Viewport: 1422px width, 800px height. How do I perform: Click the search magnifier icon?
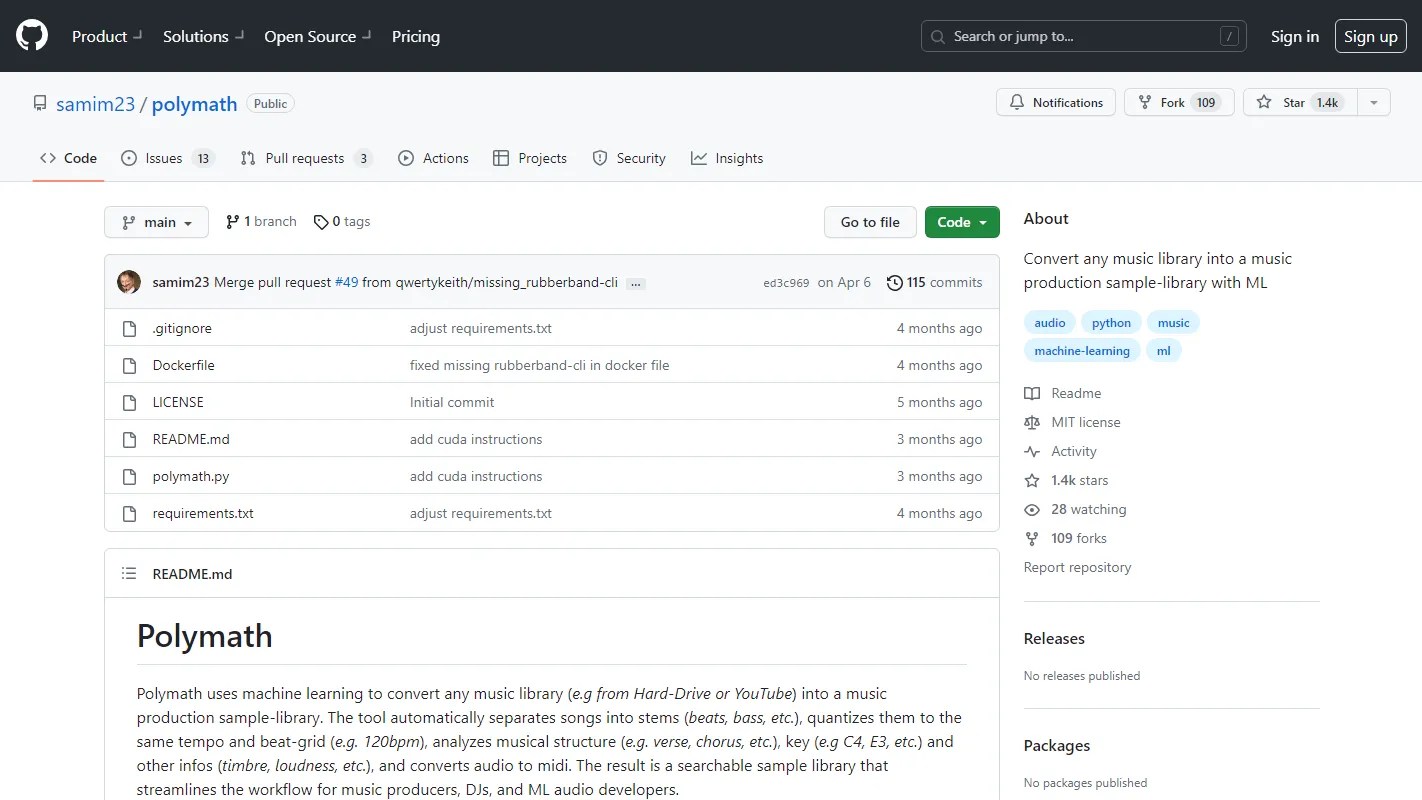pyautogui.click(x=938, y=37)
